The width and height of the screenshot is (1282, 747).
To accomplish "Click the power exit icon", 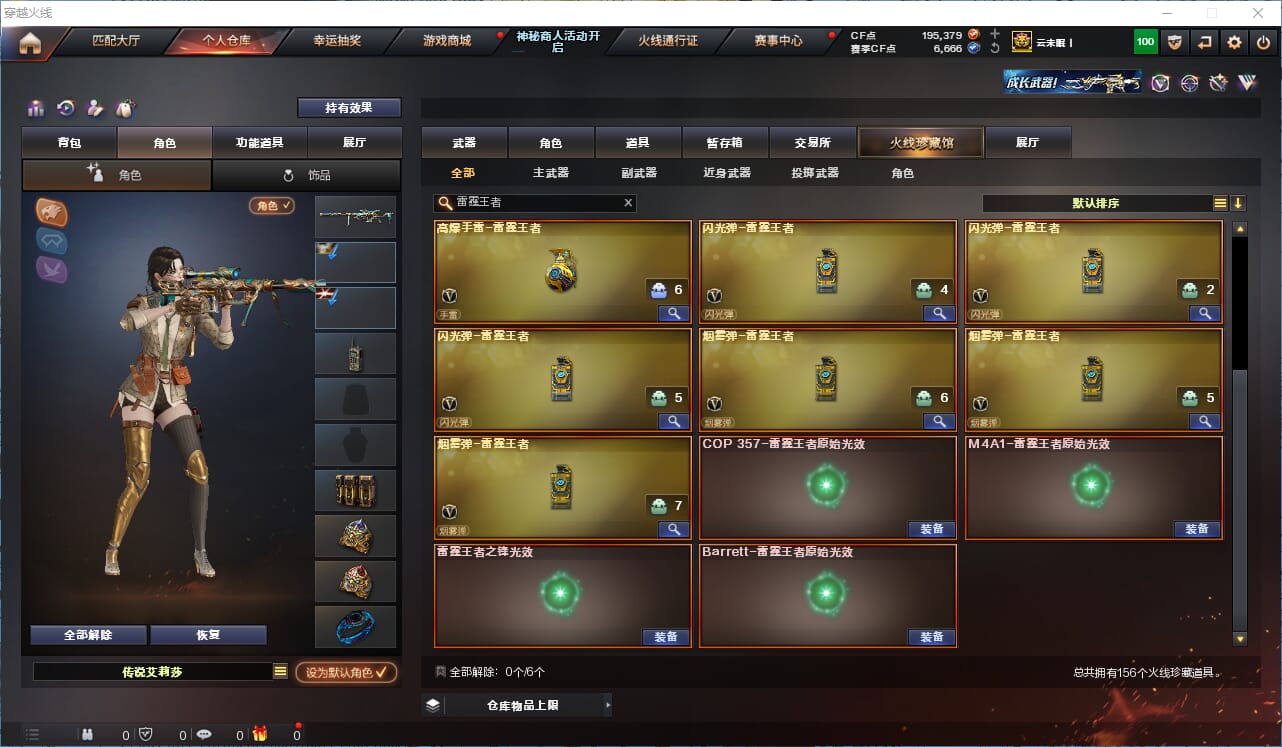I will pos(1264,42).
